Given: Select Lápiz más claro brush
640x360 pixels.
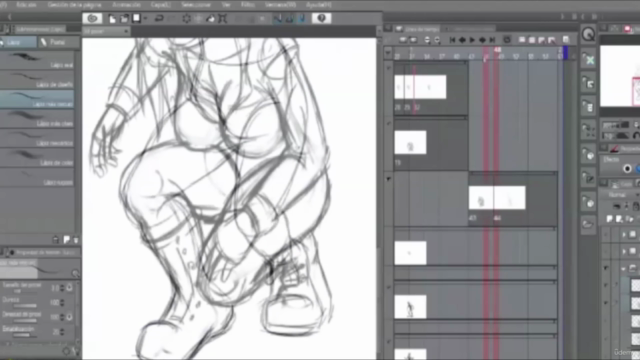Looking at the screenshot, I should [x=37, y=119].
